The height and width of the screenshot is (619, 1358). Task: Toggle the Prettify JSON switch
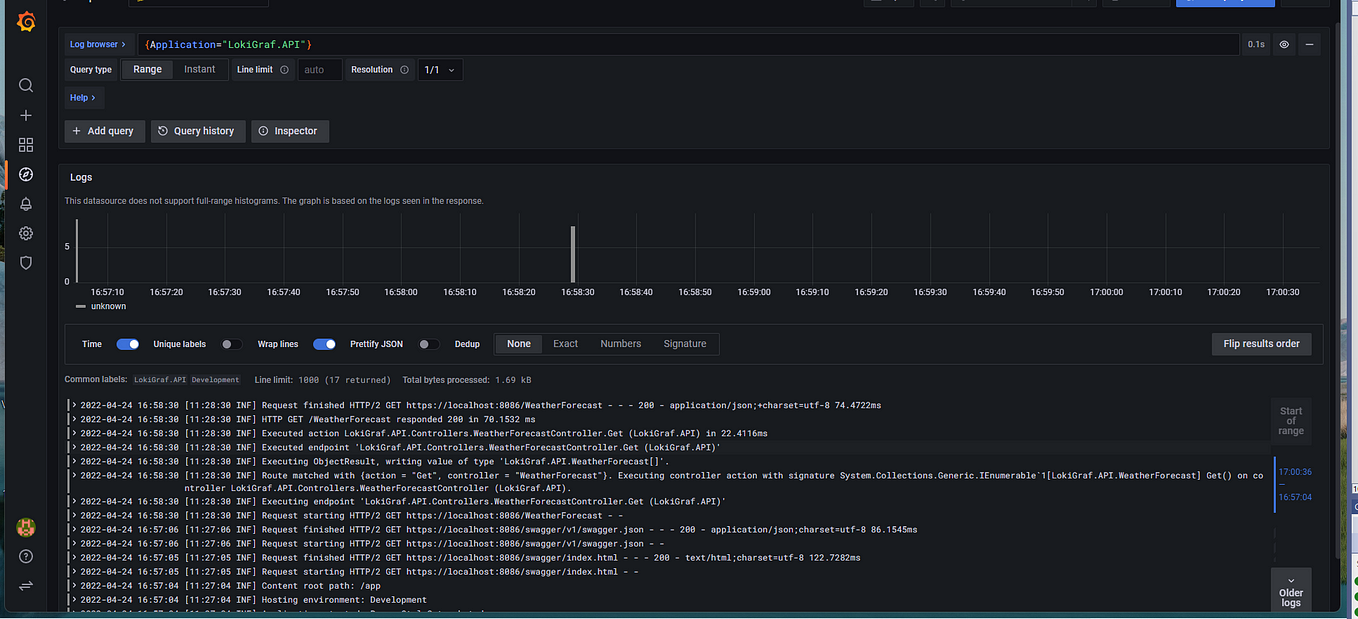[428, 344]
